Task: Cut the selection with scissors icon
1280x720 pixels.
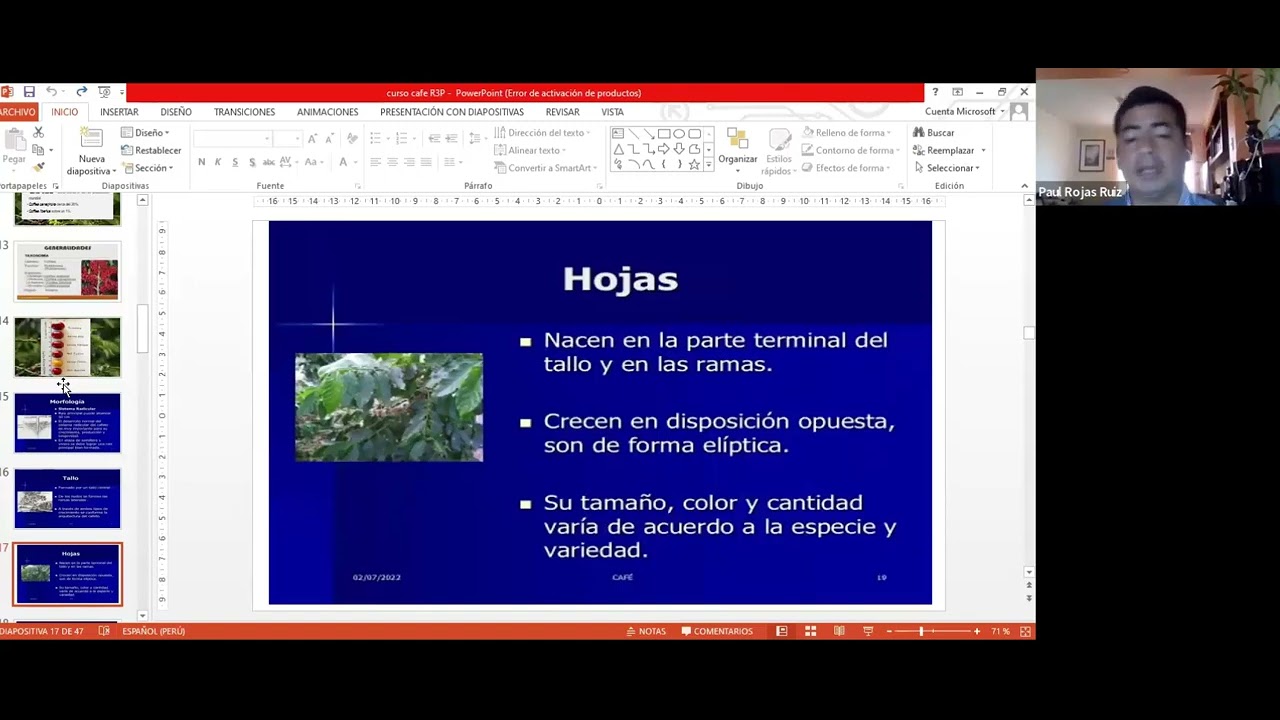Action: point(38,132)
